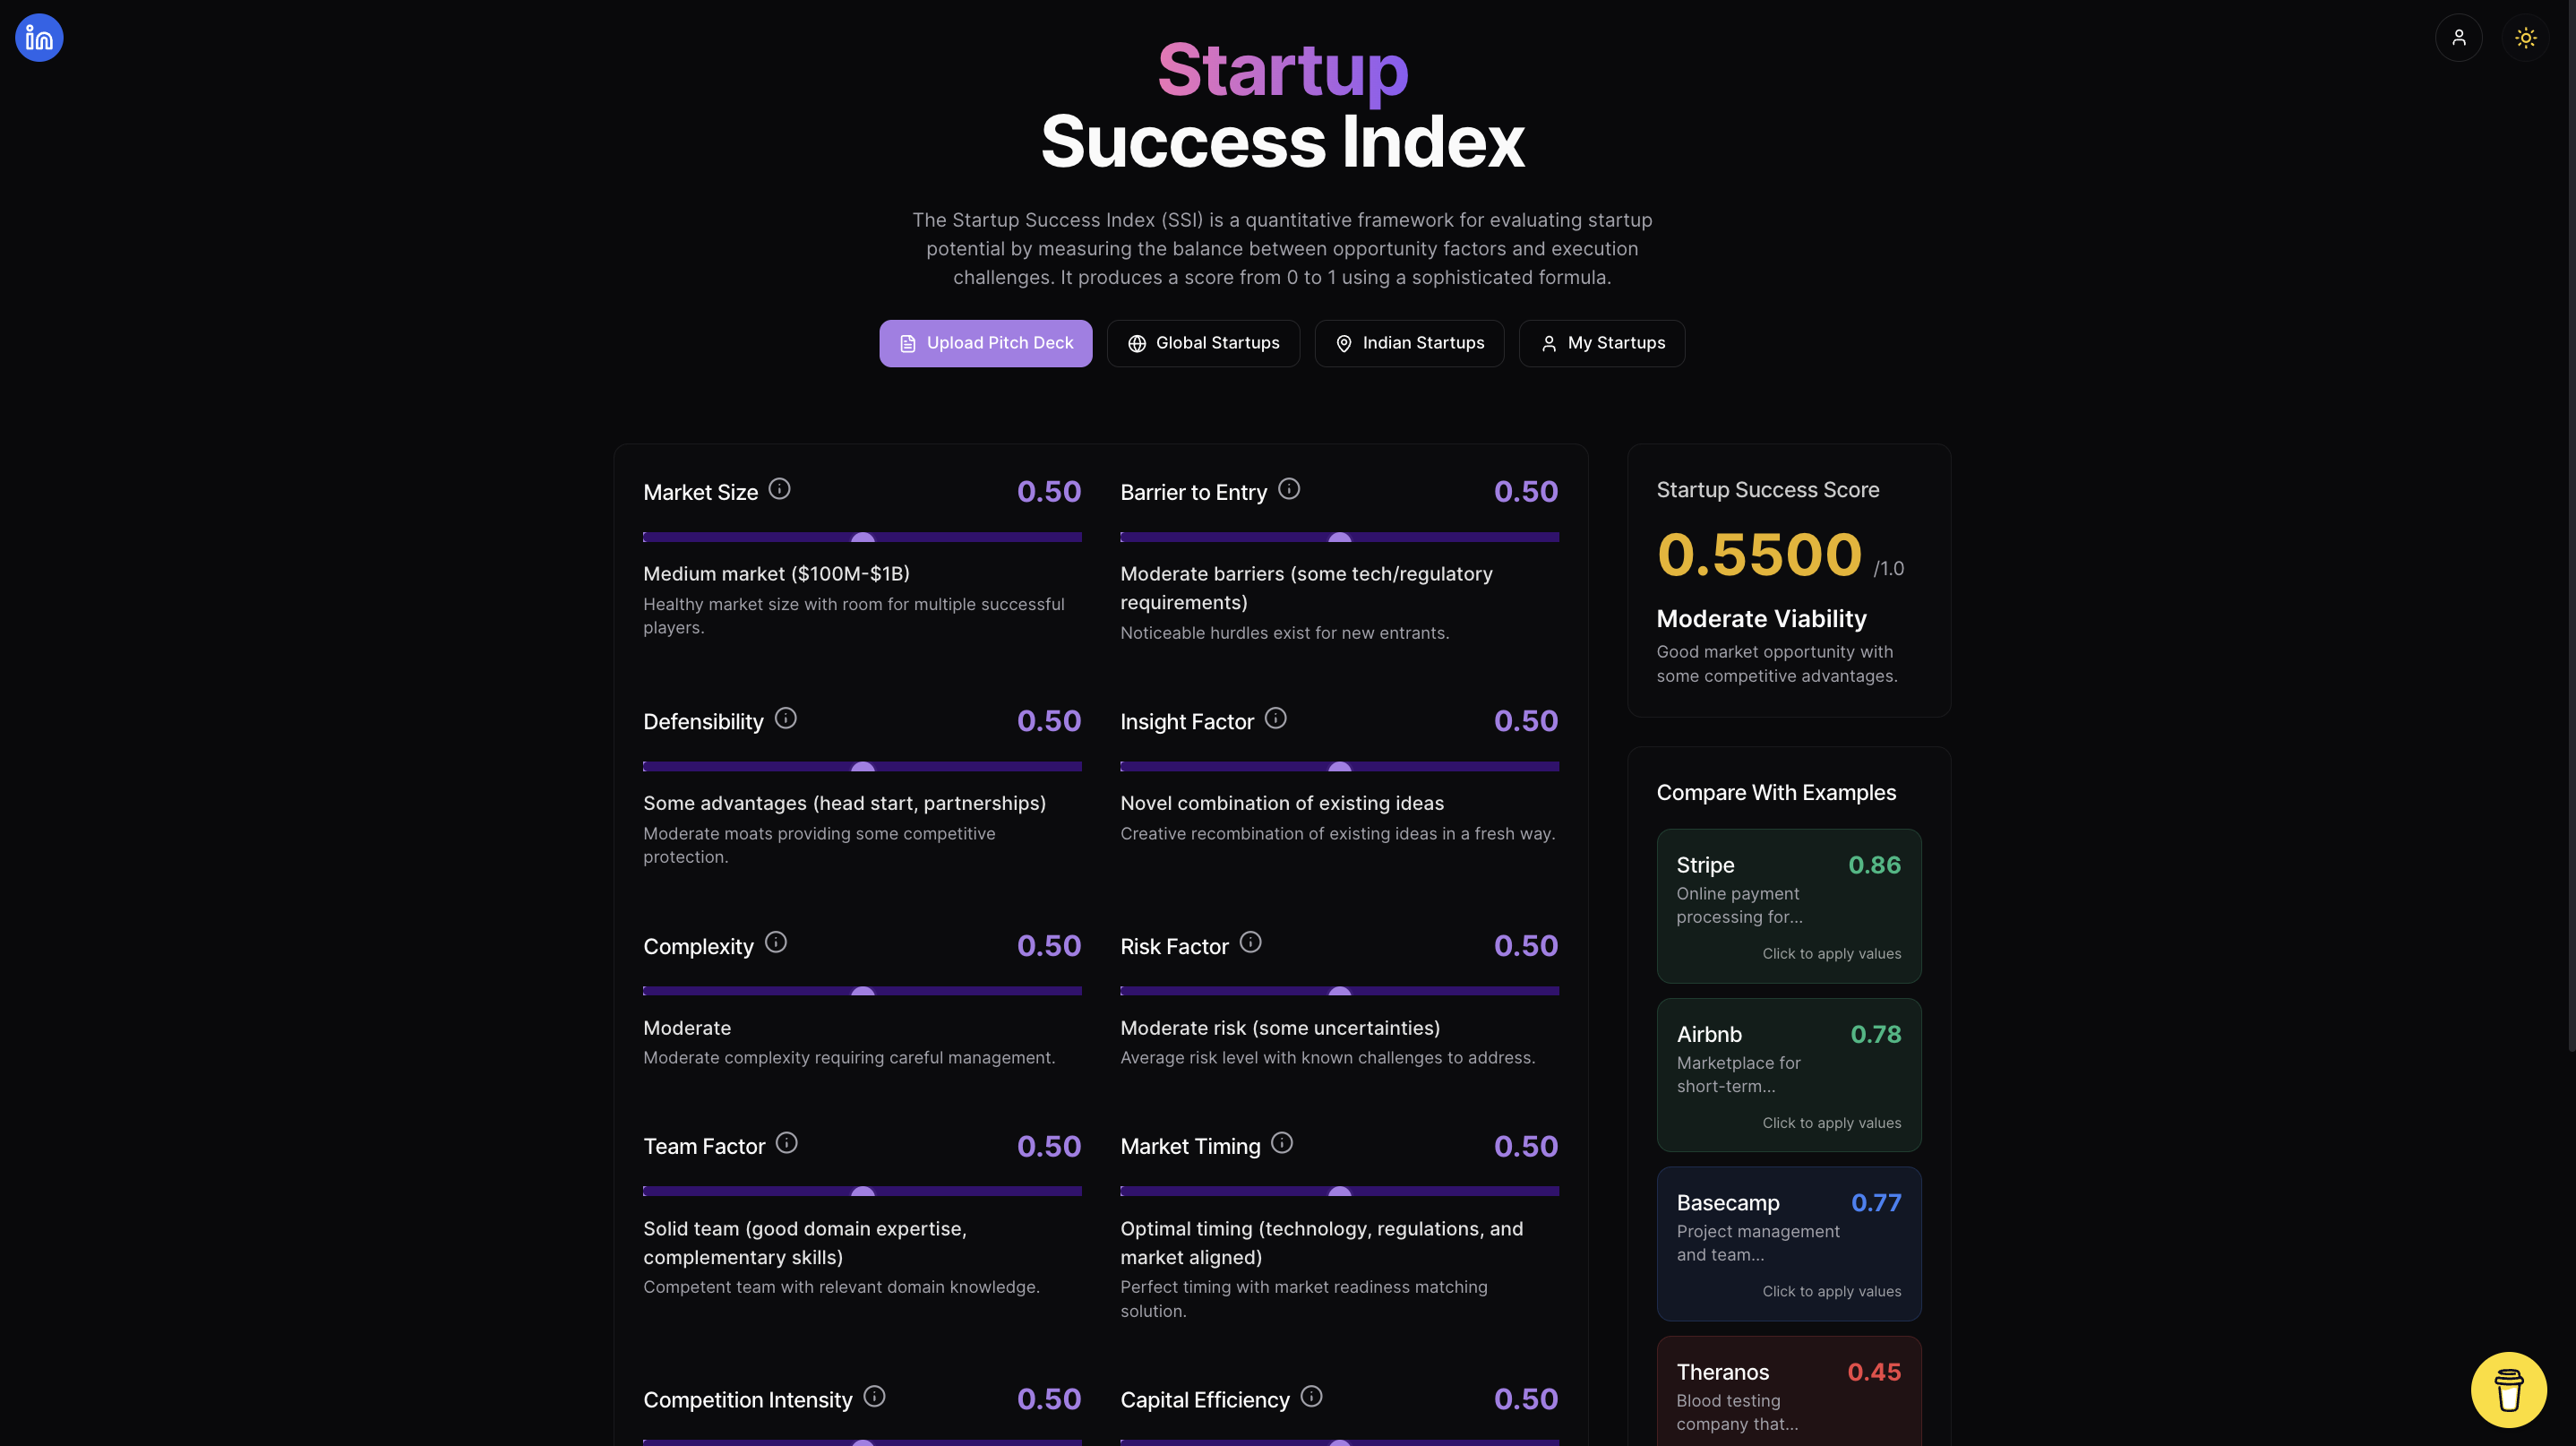Open the user profile icon

click(x=2459, y=37)
